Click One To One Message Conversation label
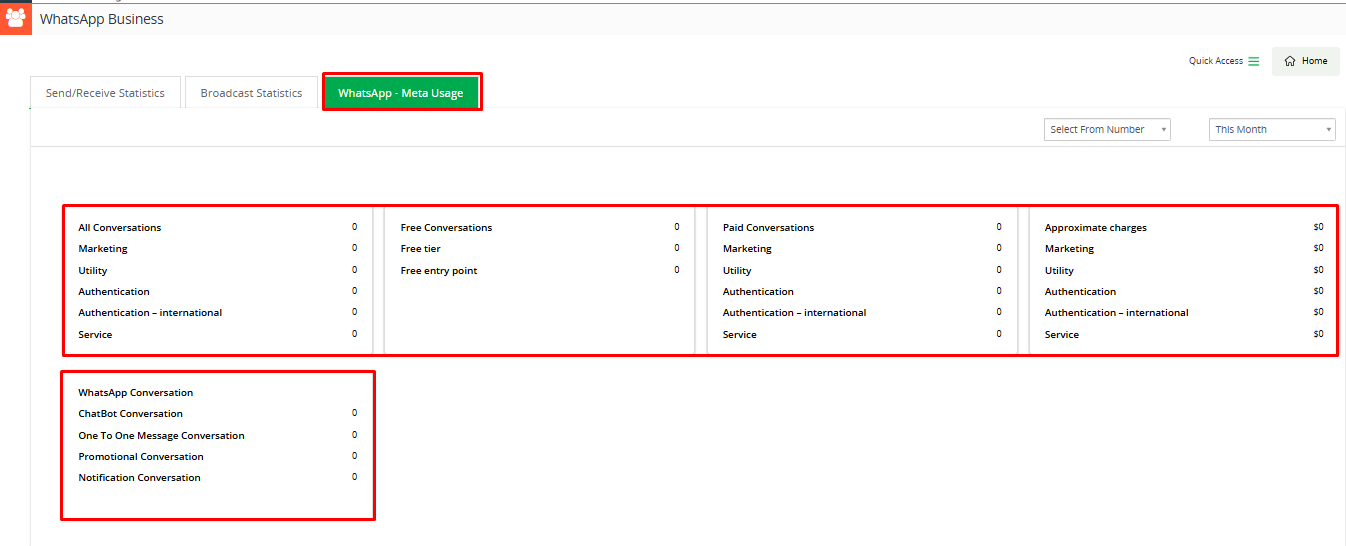 coord(161,436)
